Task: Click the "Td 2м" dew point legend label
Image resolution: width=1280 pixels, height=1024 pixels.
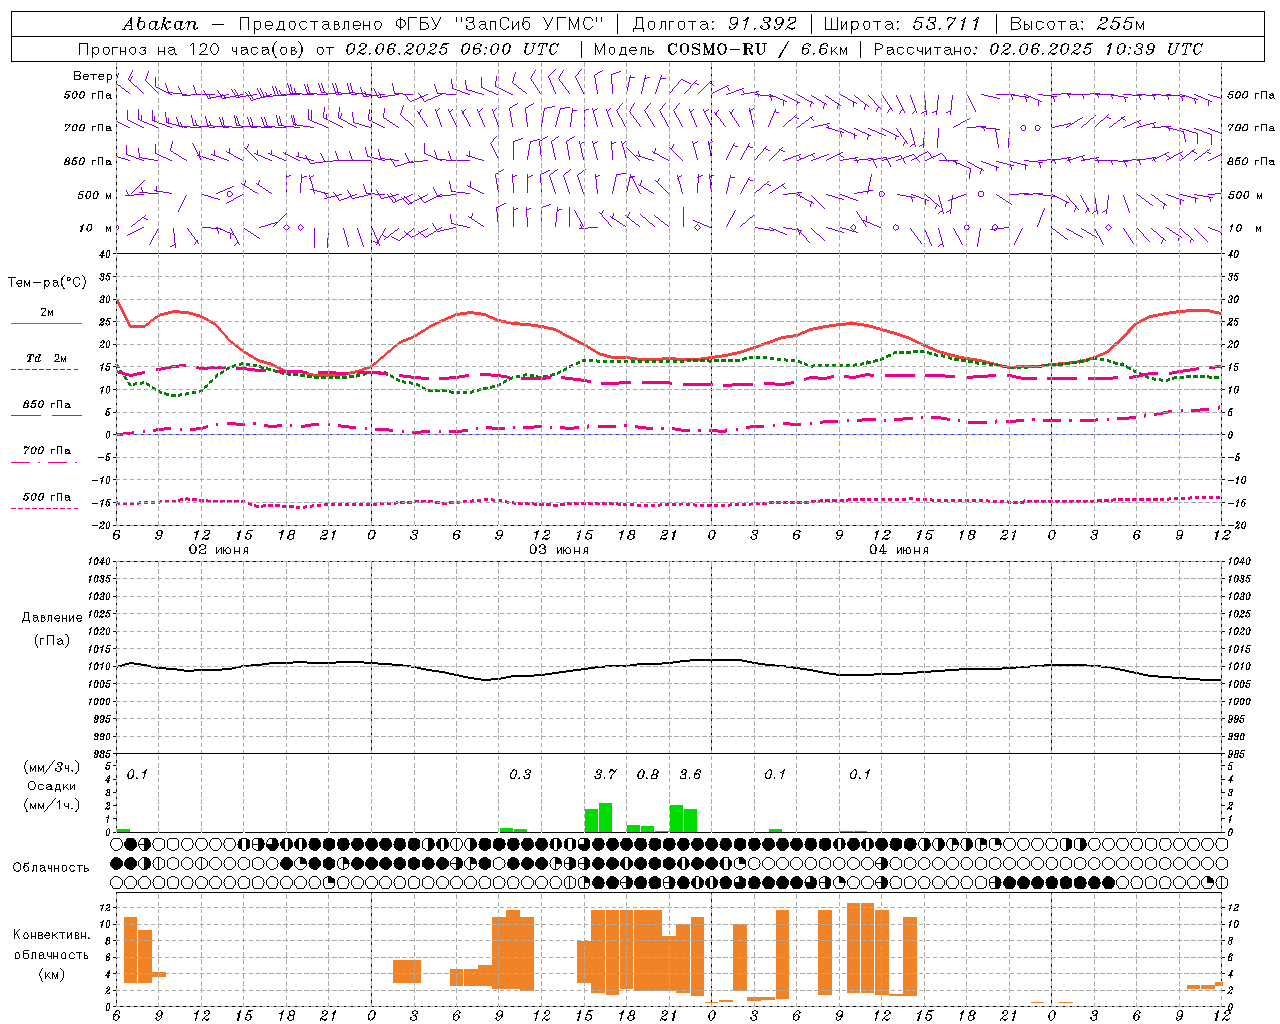Action: pos(47,358)
